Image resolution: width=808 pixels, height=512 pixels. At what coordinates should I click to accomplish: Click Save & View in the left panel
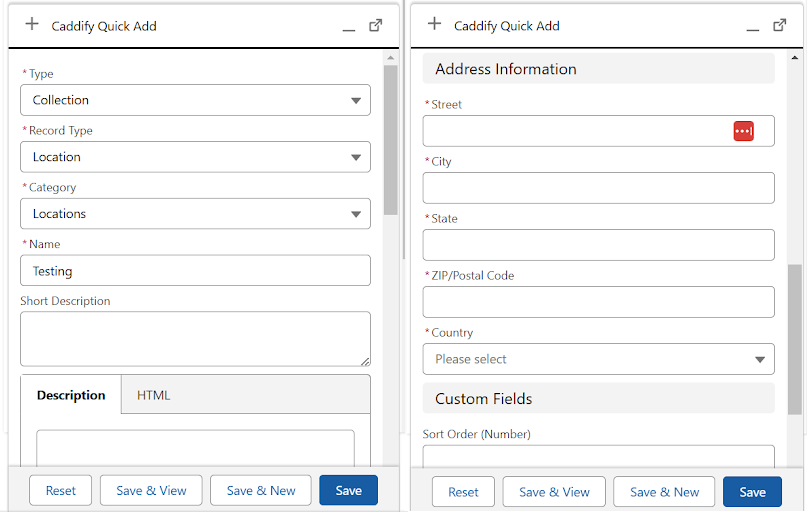point(151,490)
